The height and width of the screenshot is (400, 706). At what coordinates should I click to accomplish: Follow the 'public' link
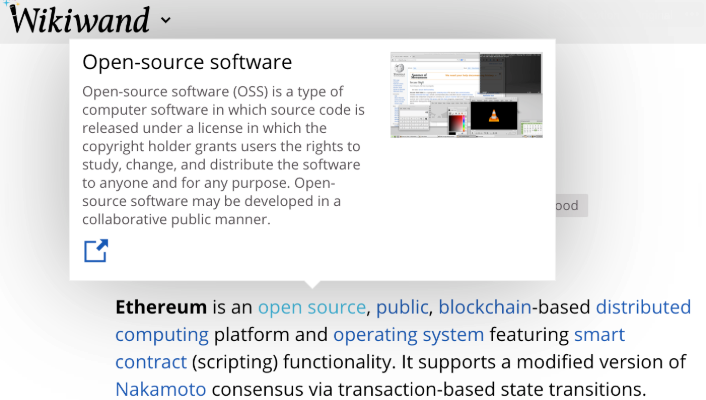402,307
